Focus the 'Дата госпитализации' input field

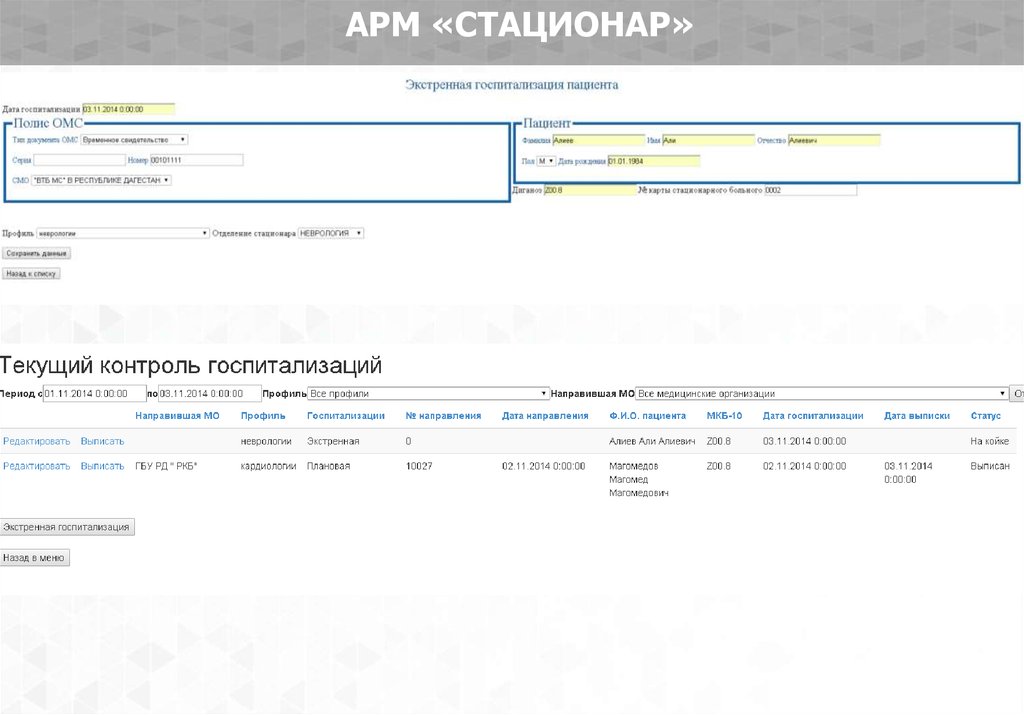(x=127, y=109)
